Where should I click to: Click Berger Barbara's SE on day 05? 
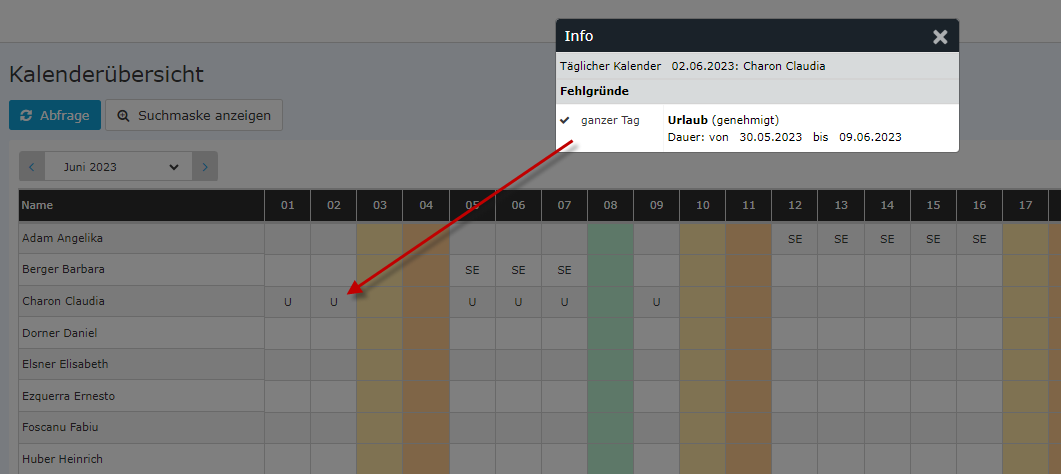pyautogui.click(x=472, y=270)
